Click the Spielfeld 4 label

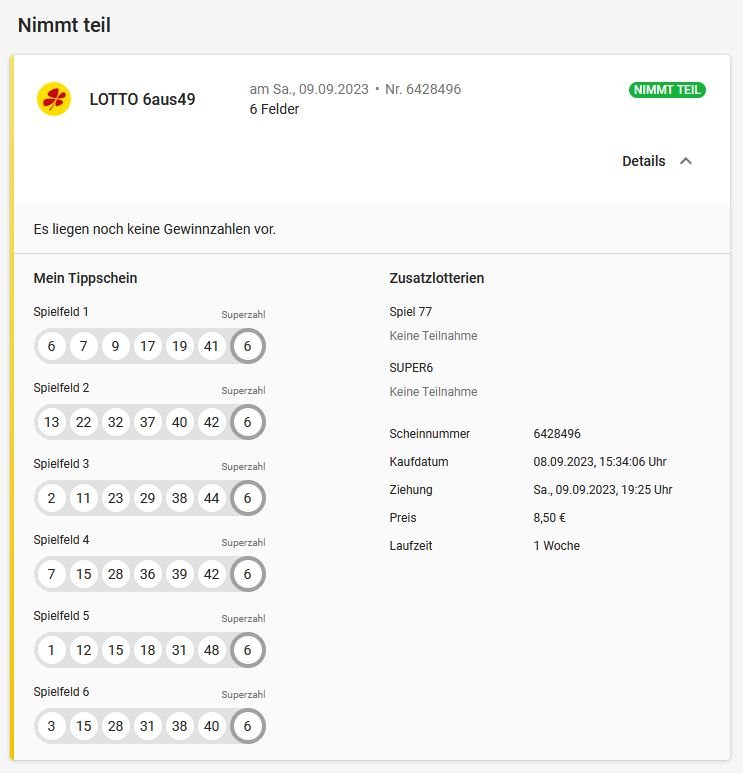61,539
